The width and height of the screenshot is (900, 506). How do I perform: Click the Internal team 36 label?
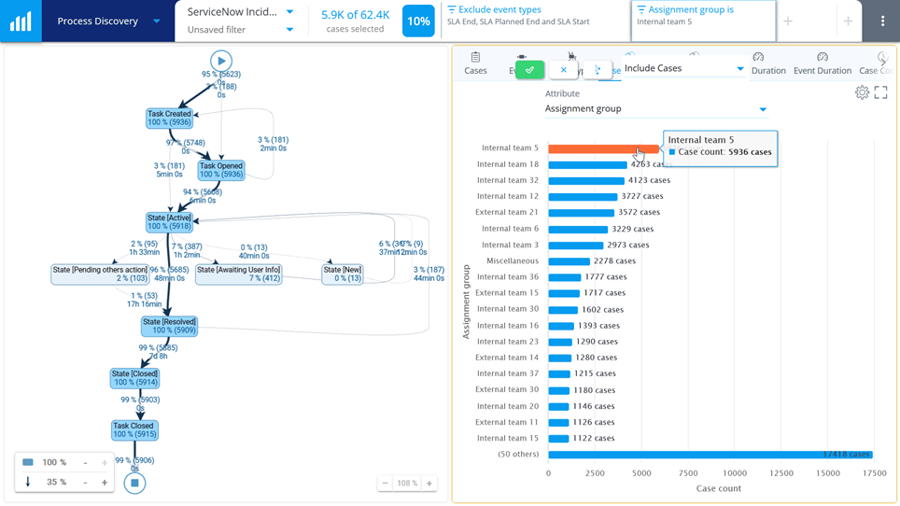click(508, 277)
